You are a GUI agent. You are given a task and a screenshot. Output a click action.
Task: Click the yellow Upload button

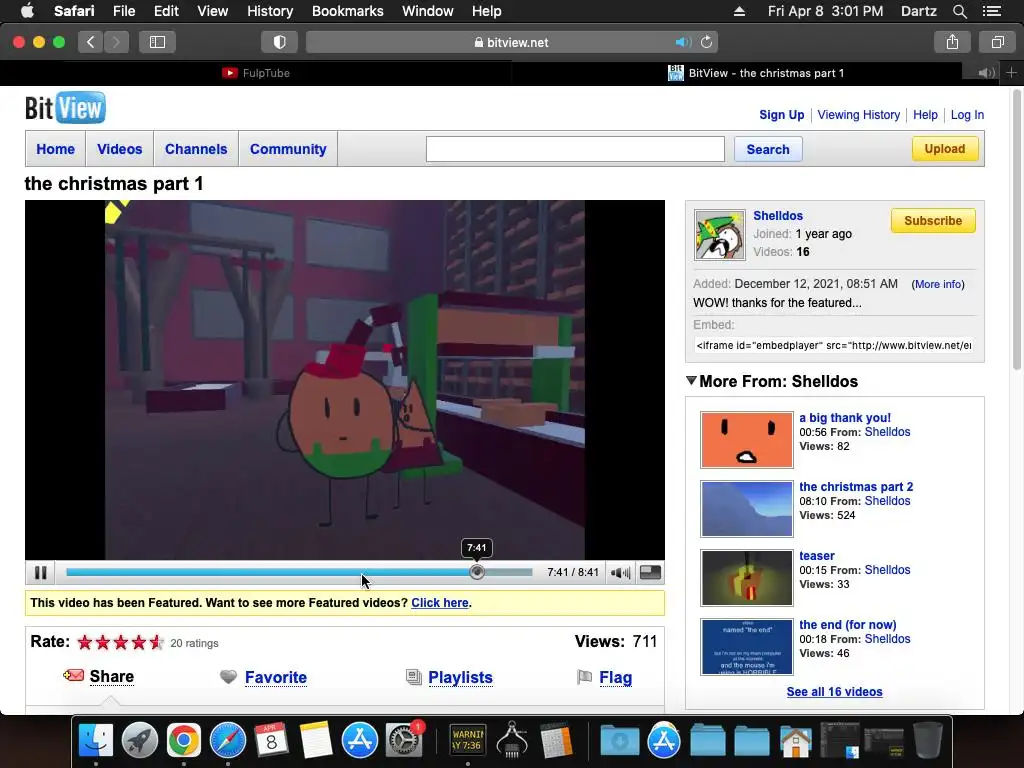click(x=944, y=149)
